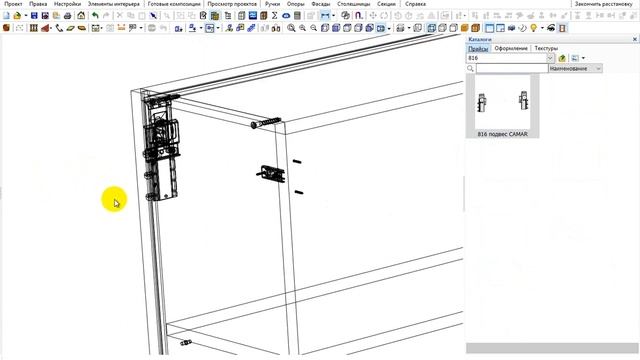Viewport: 640px width, 360px height.
Task: Toggle the orange shaded-with-edges cube icon
Action: point(476,28)
